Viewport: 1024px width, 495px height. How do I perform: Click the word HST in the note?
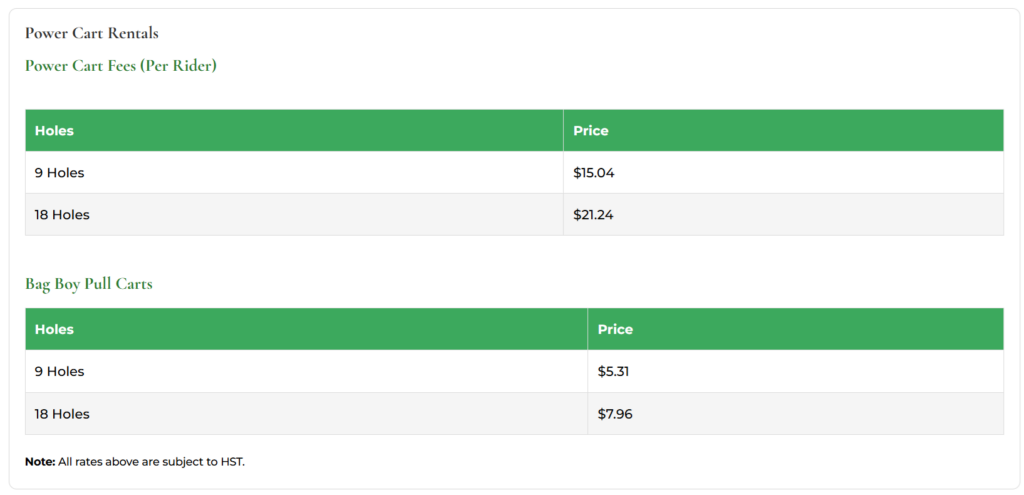pyautogui.click(x=231, y=462)
